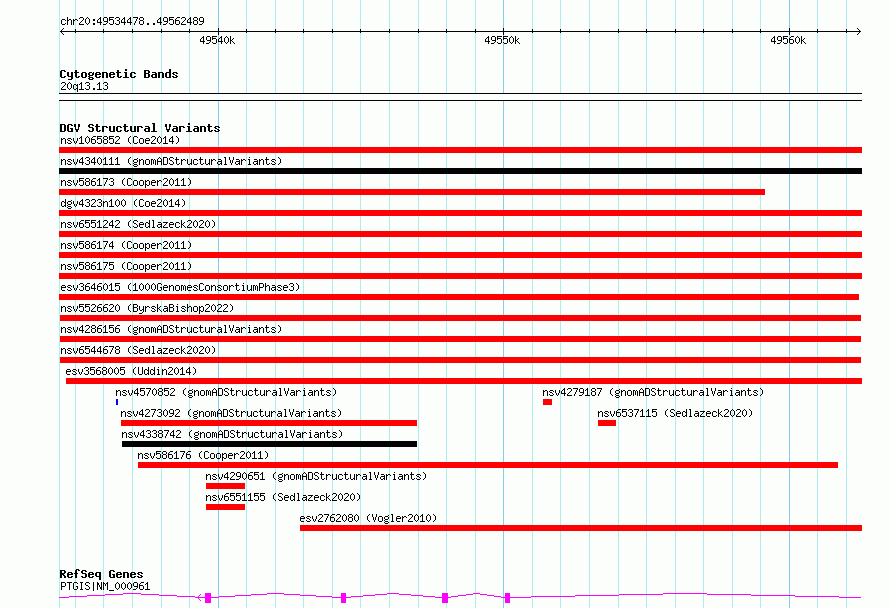Screen dimensions: 890x608
Task: Click the nsv6551155 (Sedlazeck2020) red bar
Action: coord(225,507)
